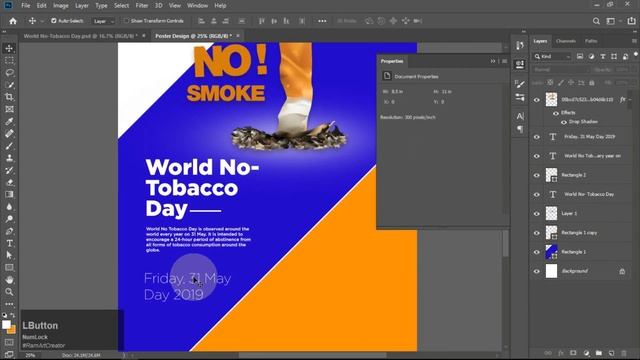Toggle the Auto-Select checkbox
Screen dimensions: 640x360
click(x=53, y=21)
